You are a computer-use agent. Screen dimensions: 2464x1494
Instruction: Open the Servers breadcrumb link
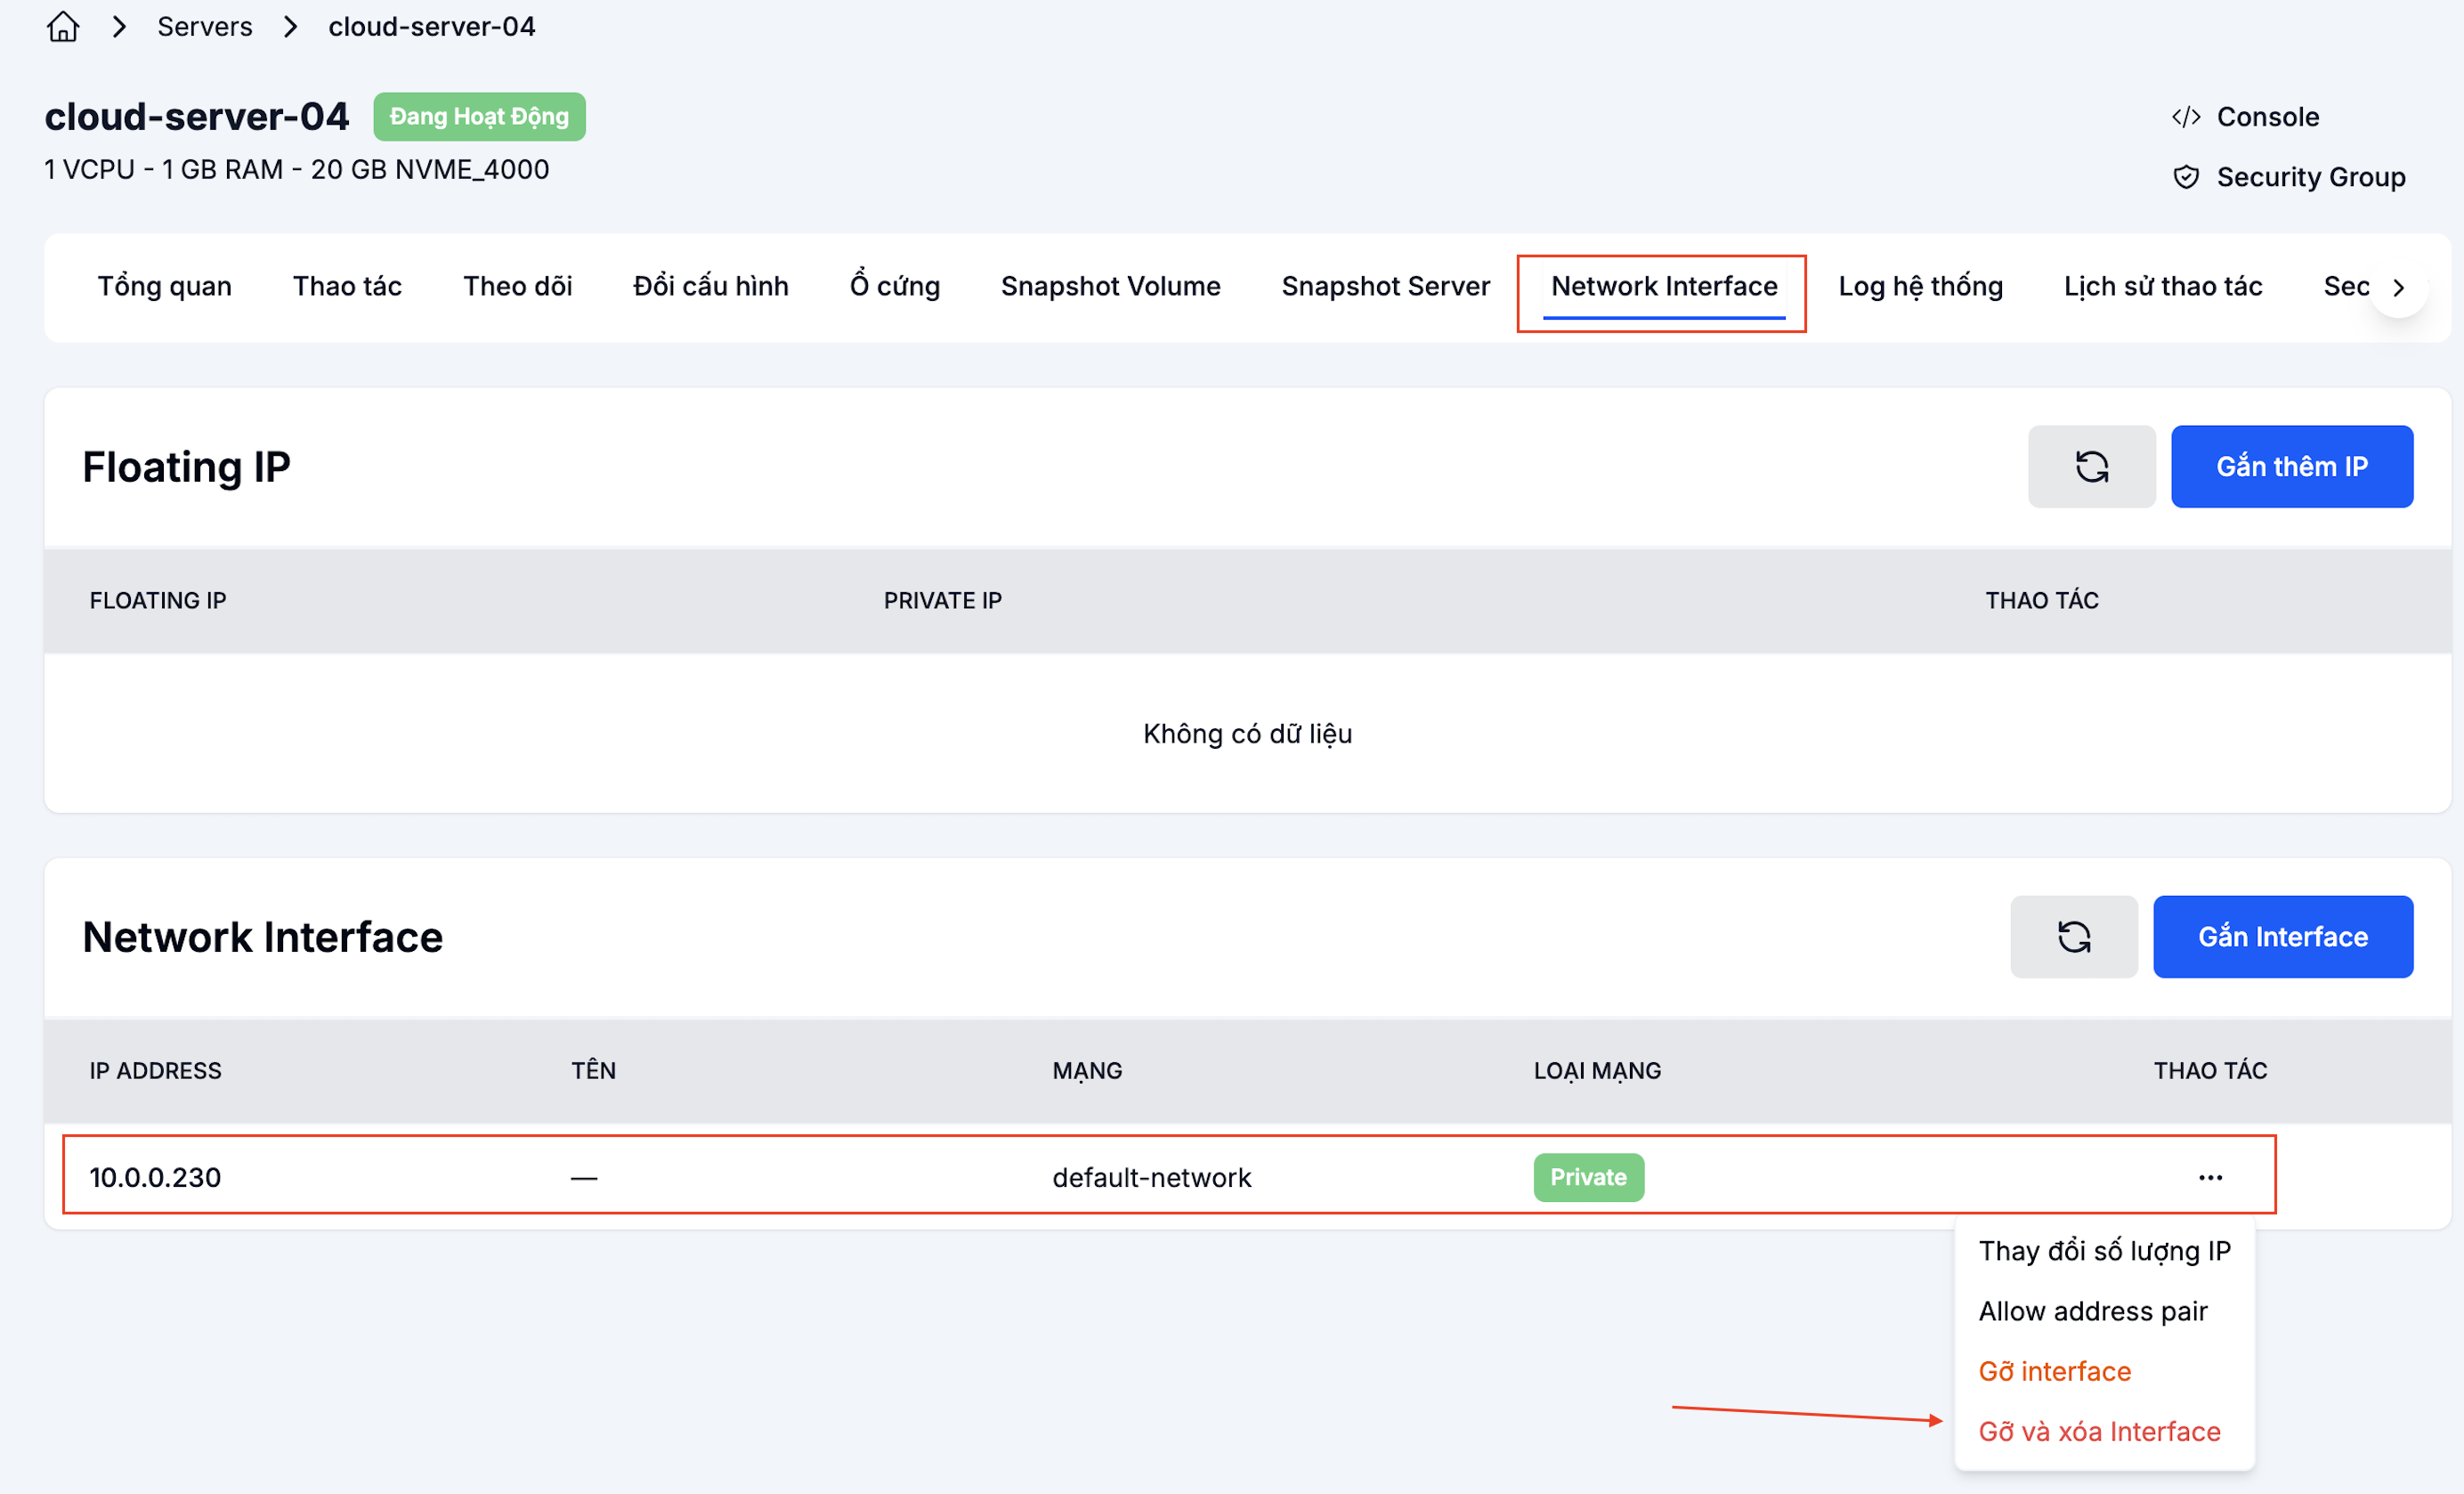205,26
